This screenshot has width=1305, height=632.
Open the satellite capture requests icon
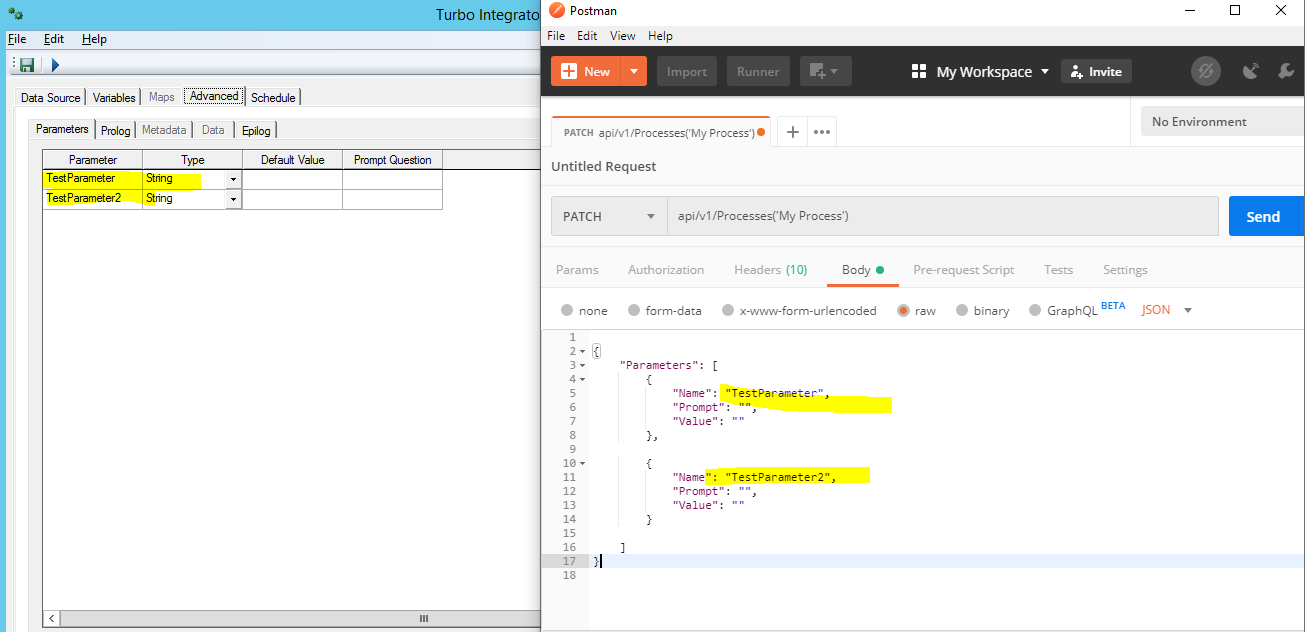1250,71
